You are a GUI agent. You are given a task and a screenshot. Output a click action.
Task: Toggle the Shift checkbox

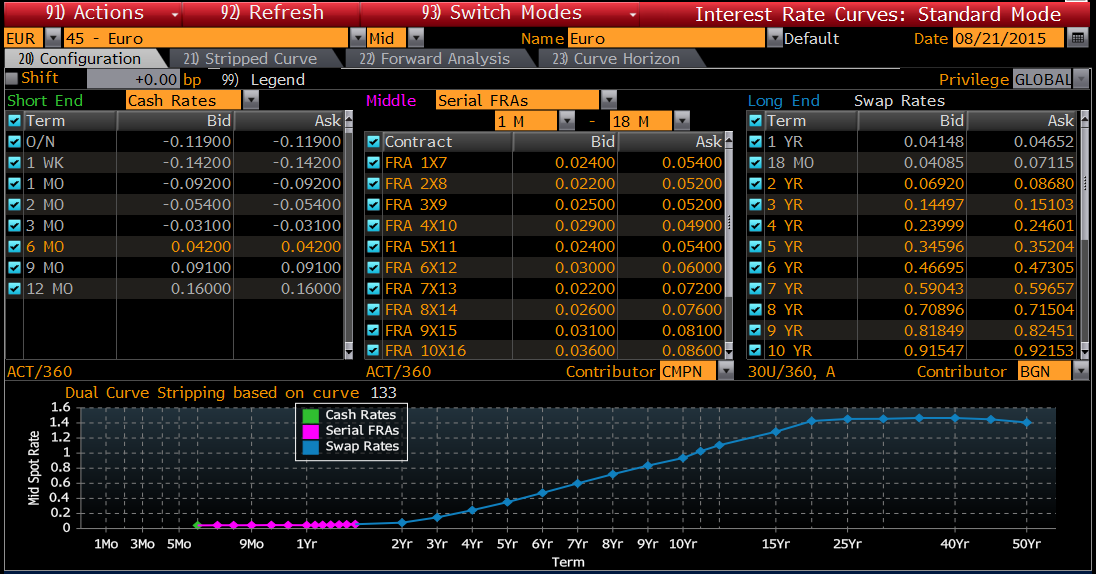coord(12,78)
